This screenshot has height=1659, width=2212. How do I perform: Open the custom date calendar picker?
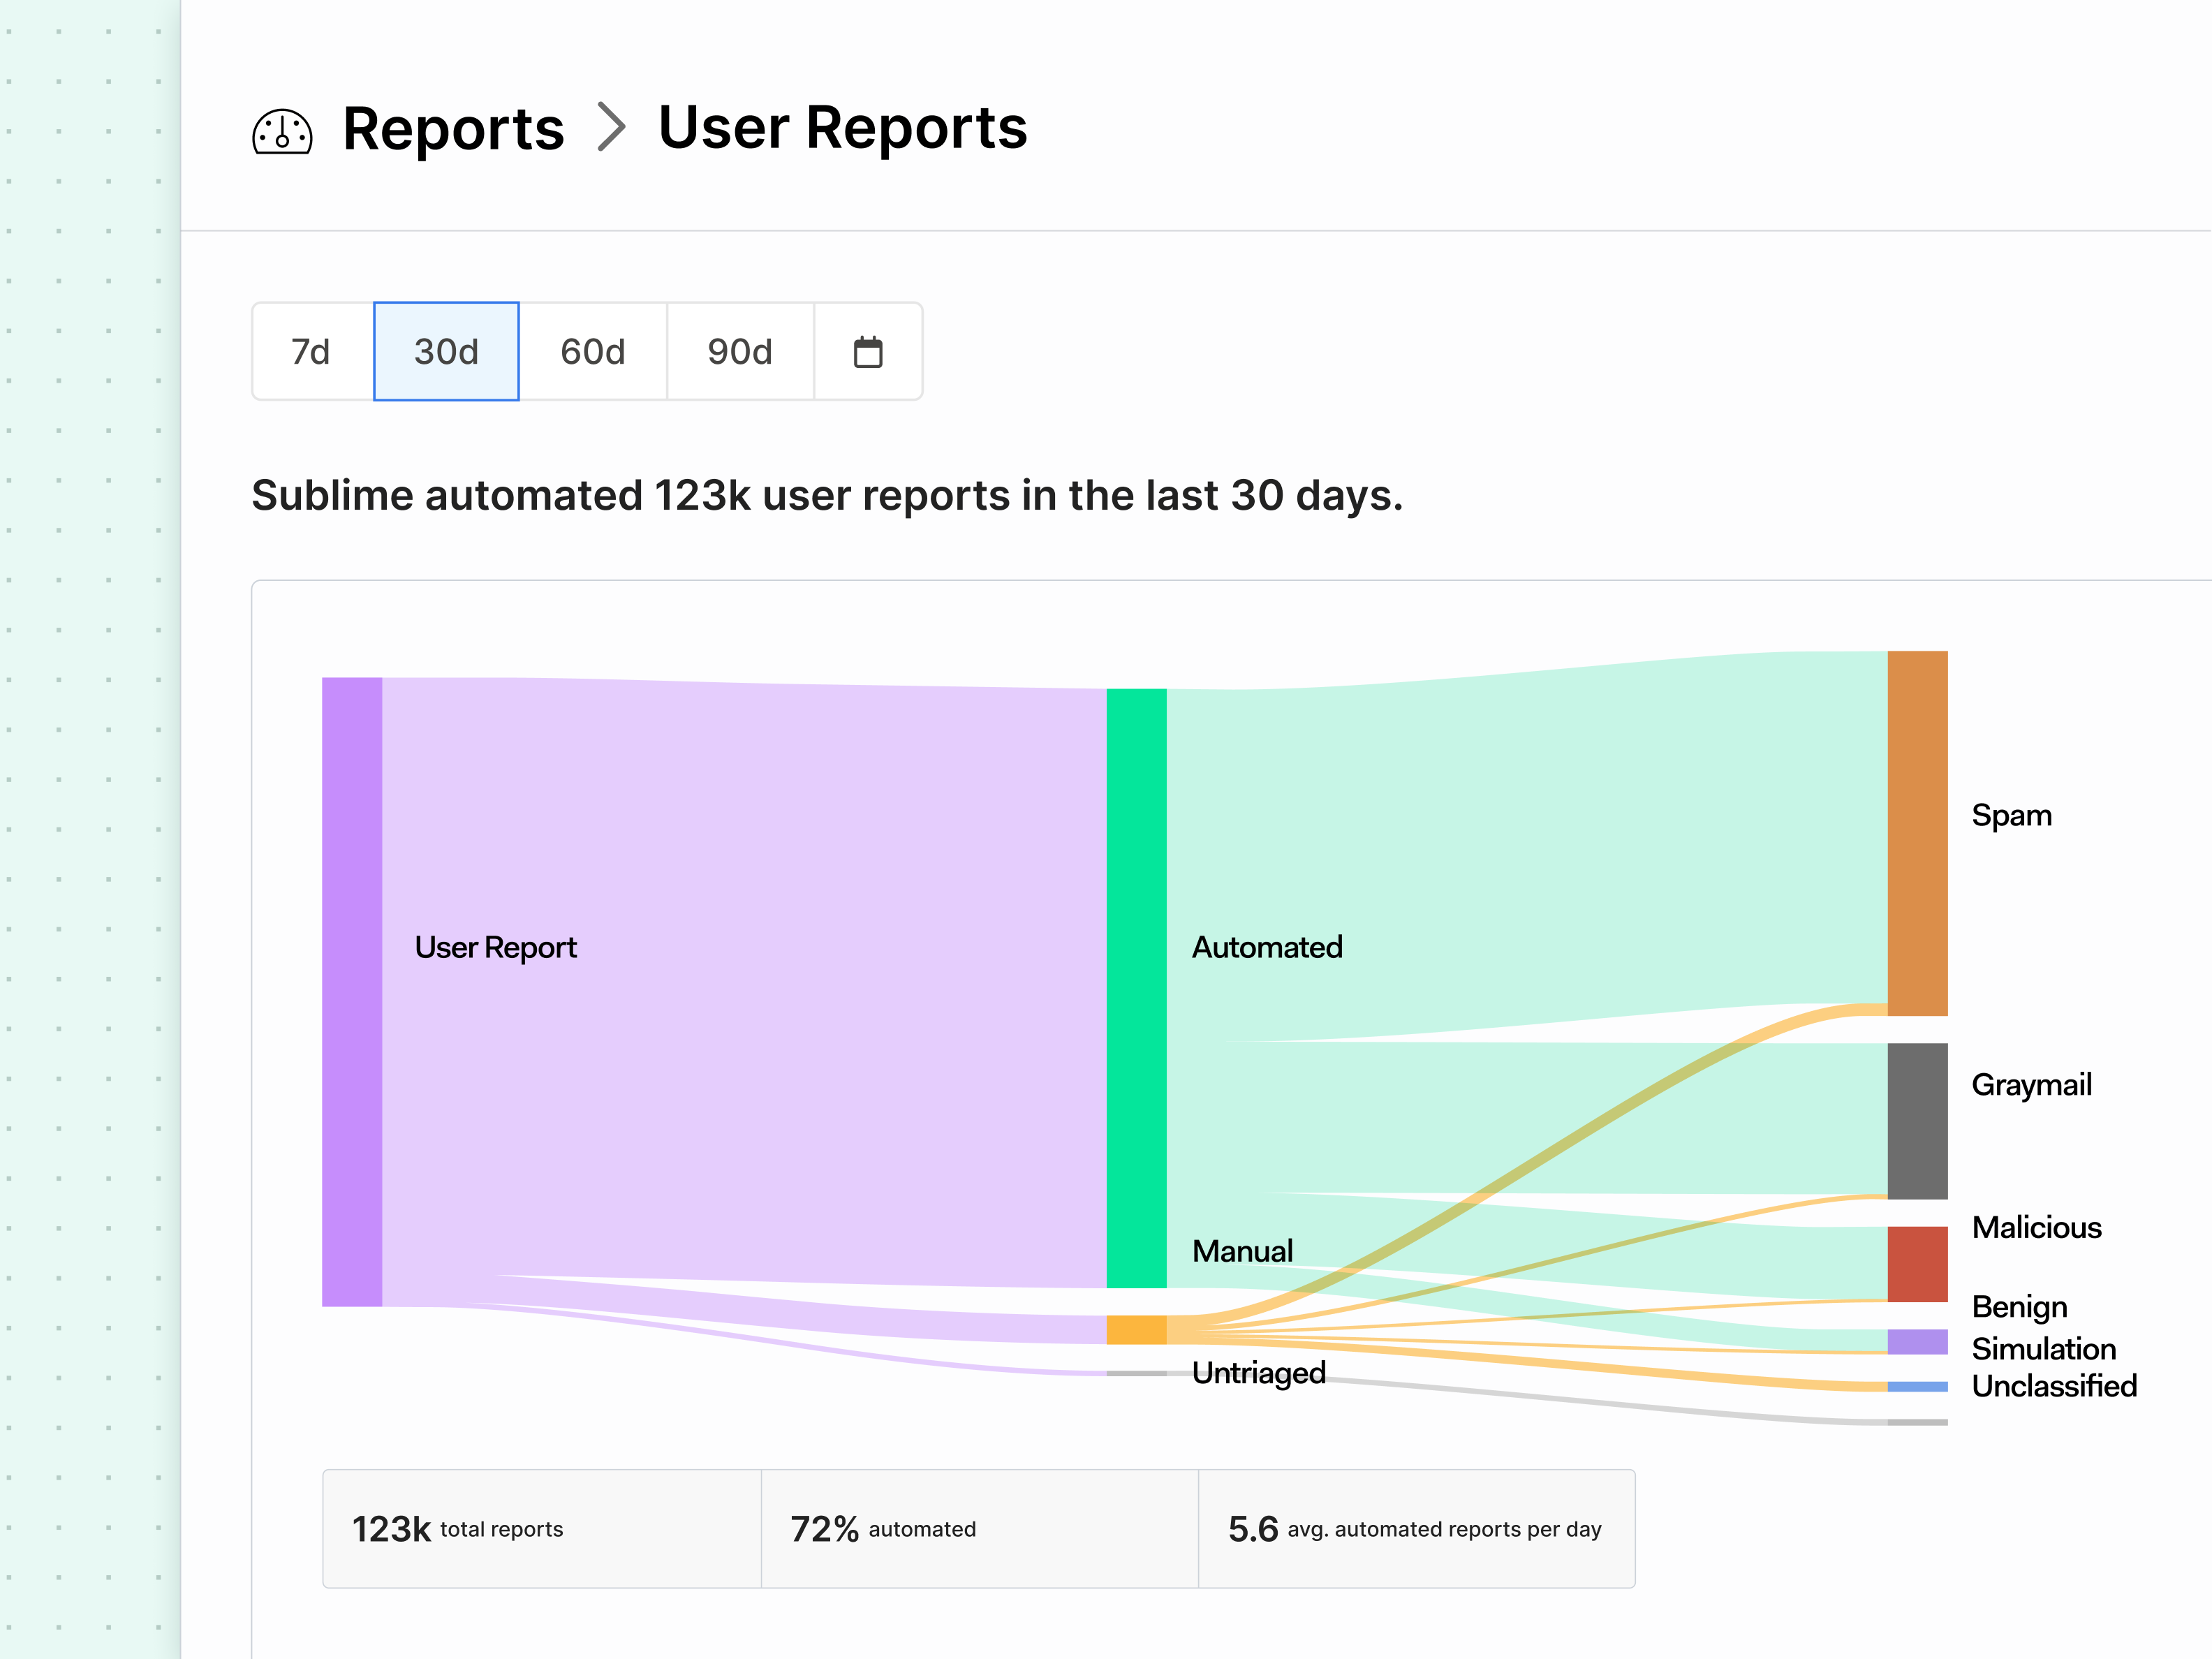867,352
